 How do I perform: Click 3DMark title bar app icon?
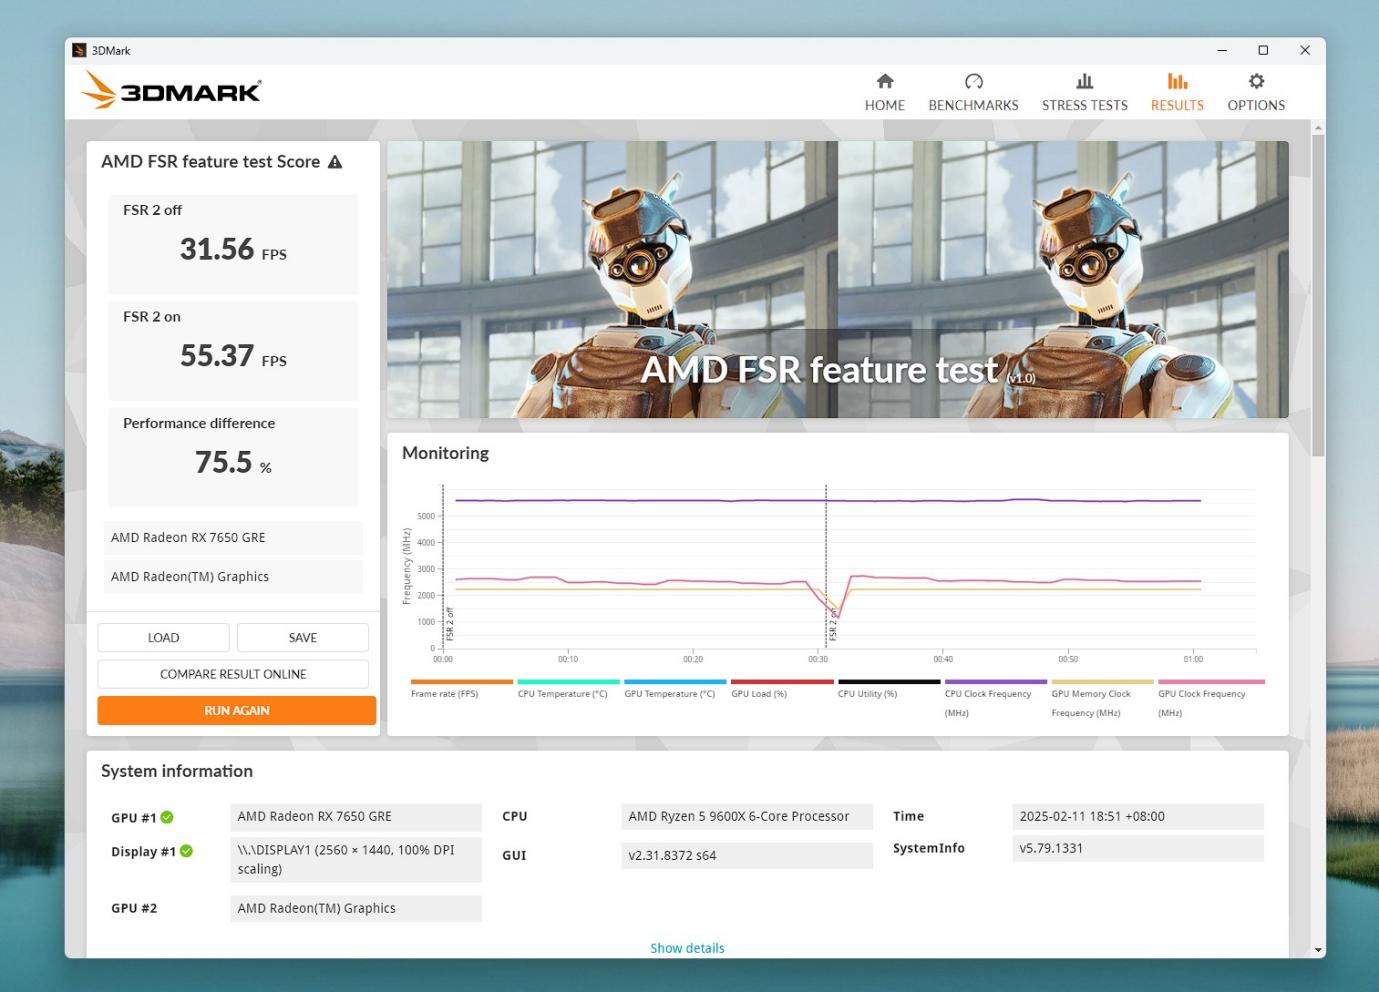click(79, 50)
